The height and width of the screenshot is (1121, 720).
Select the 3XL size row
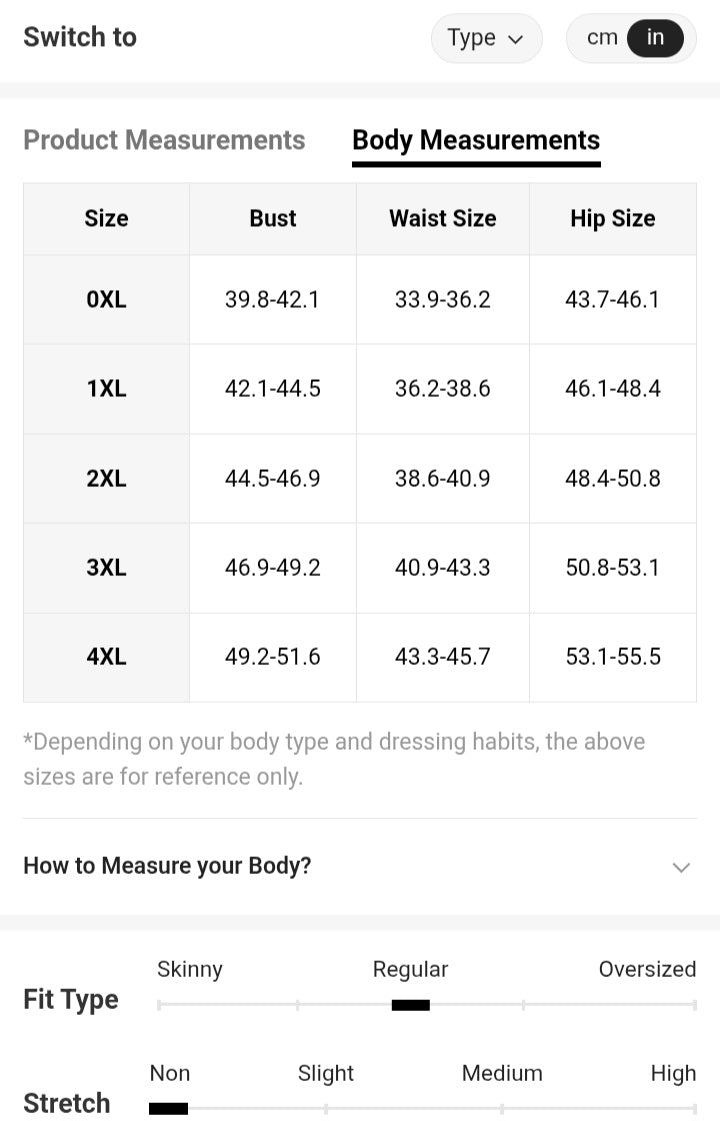[106, 567]
